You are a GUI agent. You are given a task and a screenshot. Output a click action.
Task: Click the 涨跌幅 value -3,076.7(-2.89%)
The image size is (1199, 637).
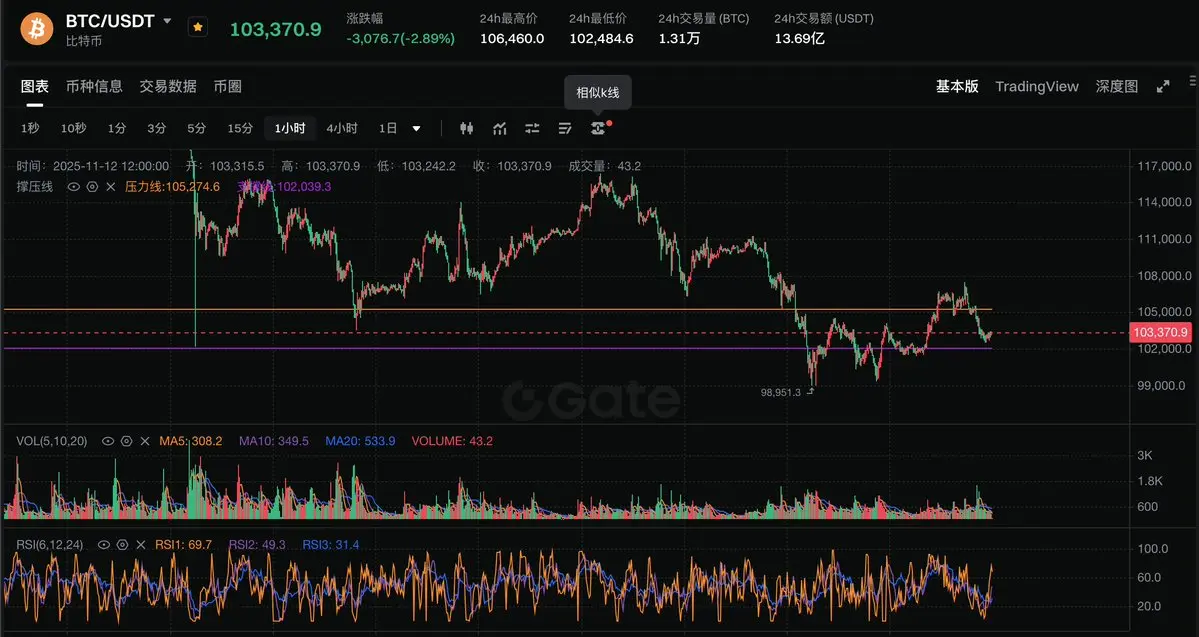(x=401, y=38)
